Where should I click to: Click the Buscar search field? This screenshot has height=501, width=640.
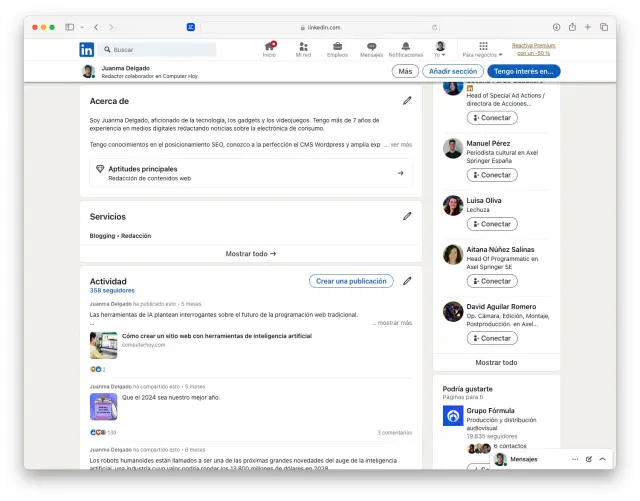pyautogui.click(x=160, y=49)
